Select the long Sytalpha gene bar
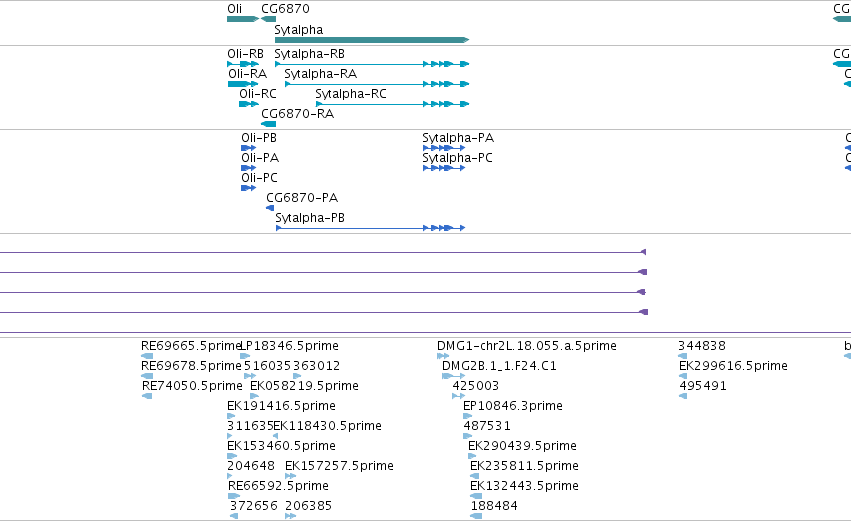851x521 pixels. [372, 40]
